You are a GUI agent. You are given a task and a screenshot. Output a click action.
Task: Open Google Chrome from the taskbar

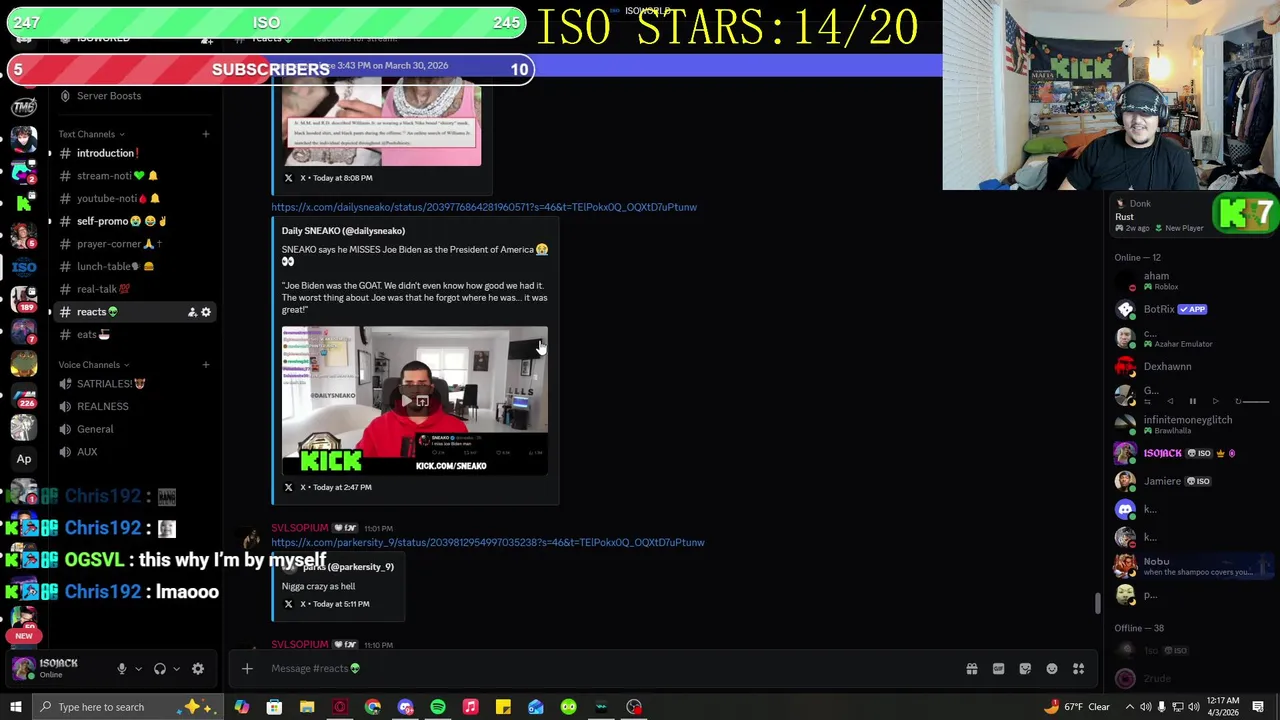coord(372,707)
